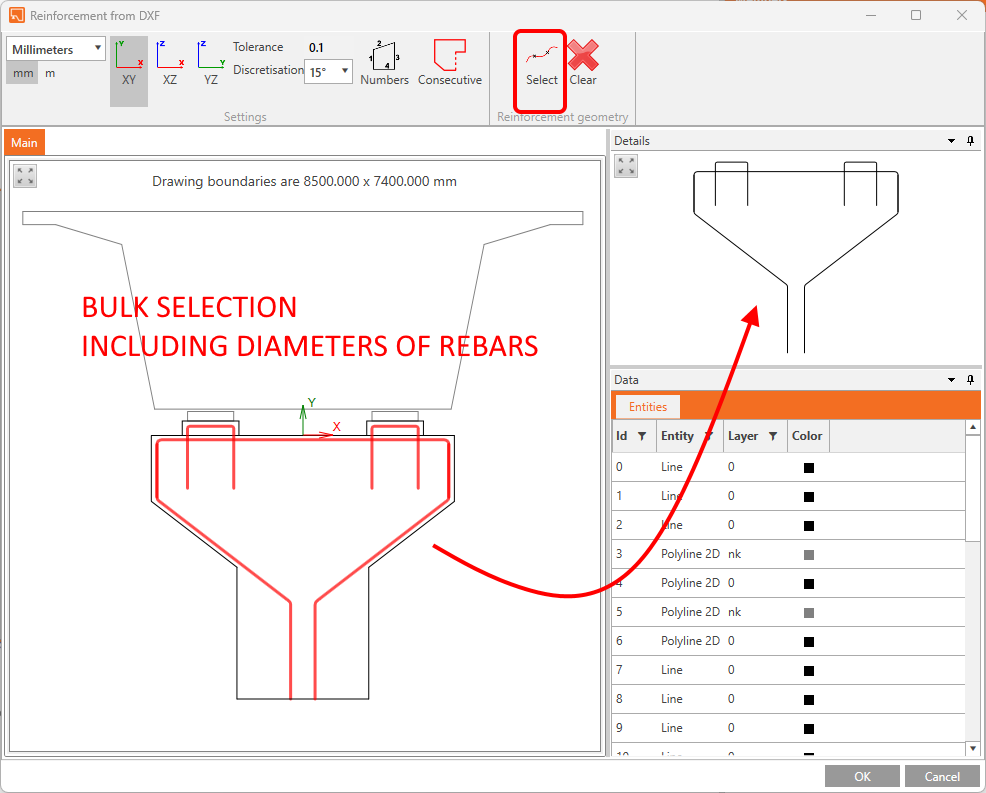The width and height of the screenshot is (986, 793).
Task: Sort by the Color column header
Action: tap(807, 436)
